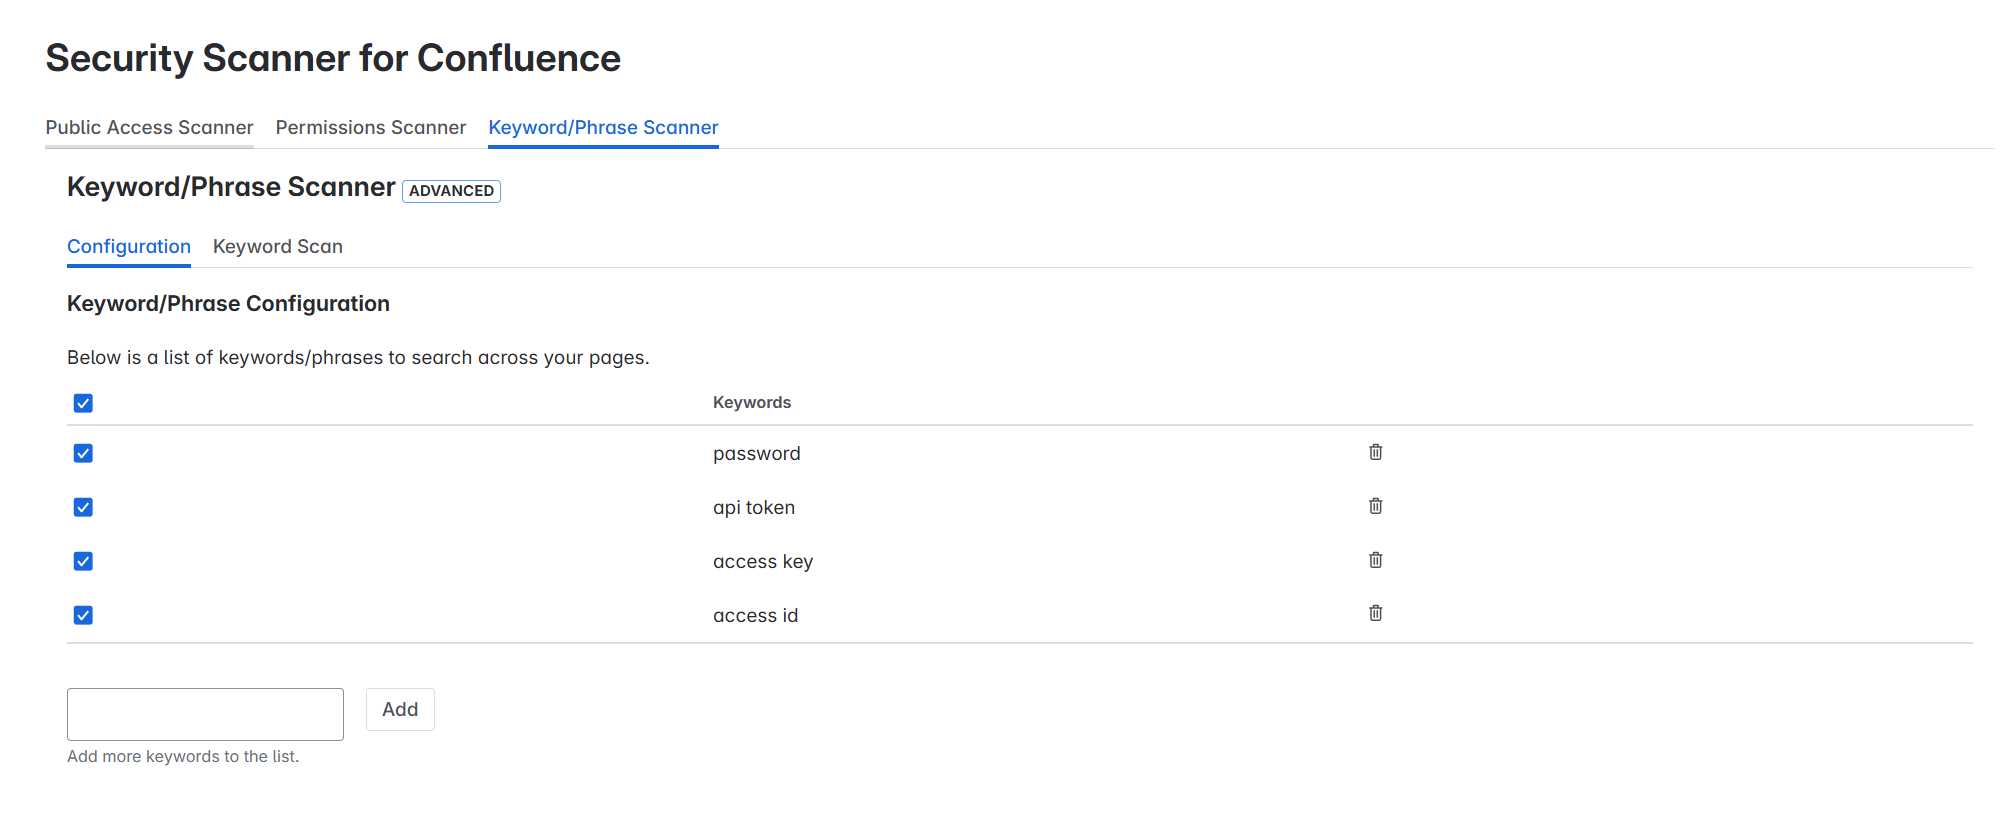This screenshot has height=815, width=2012.
Task: Select the Keyword/Phrase Scanner tab
Action: (x=603, y=127)
